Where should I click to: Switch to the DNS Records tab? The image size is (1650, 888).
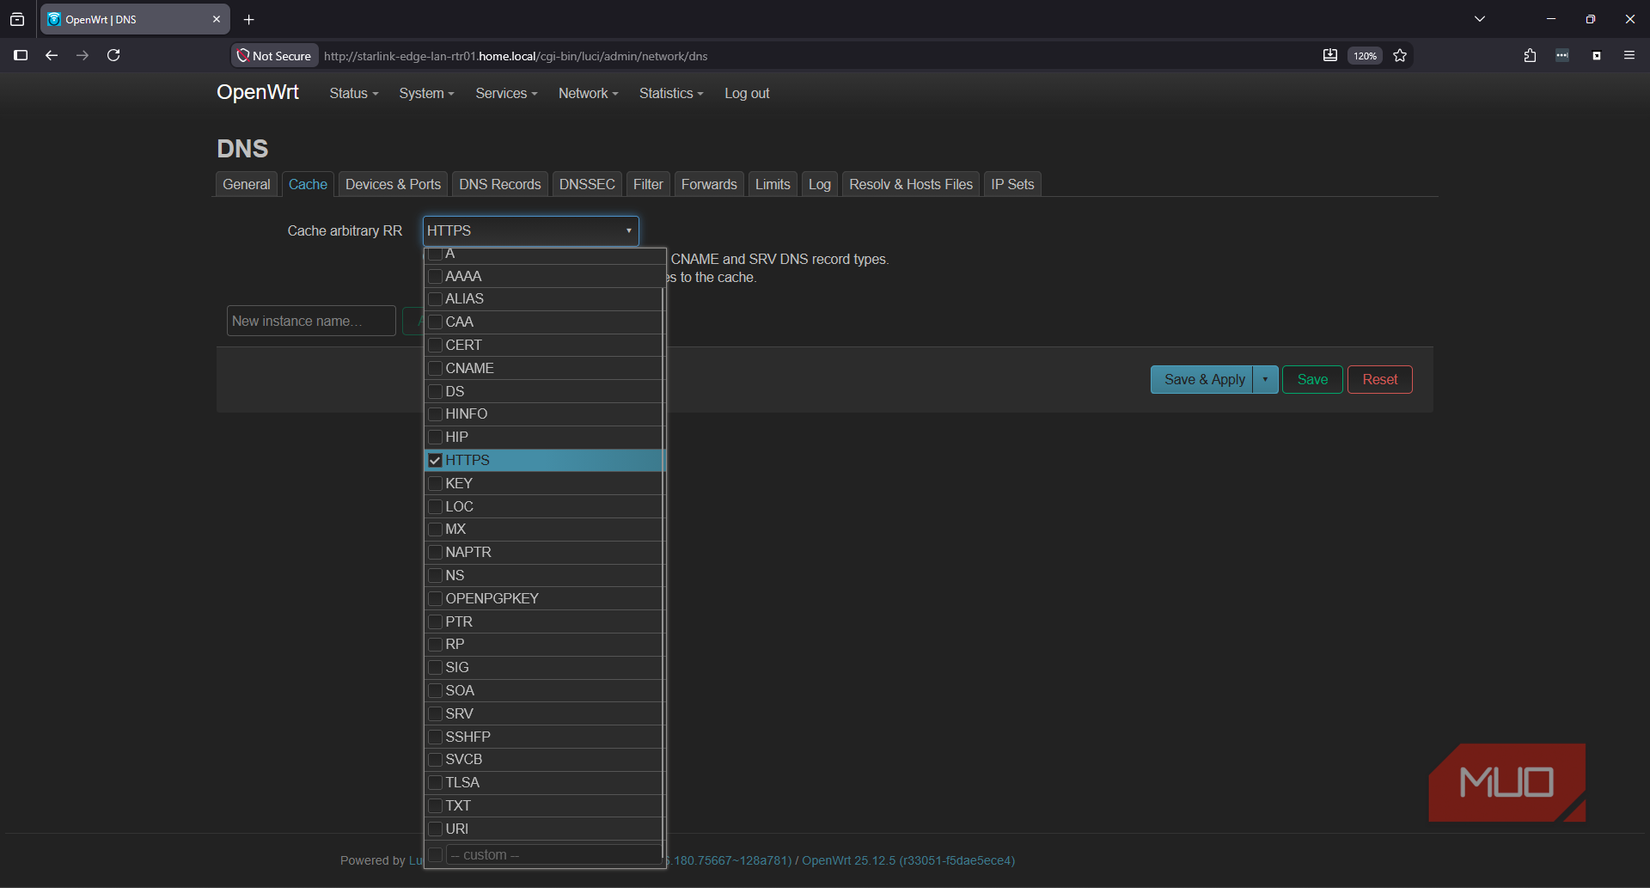tap(500, 184)
